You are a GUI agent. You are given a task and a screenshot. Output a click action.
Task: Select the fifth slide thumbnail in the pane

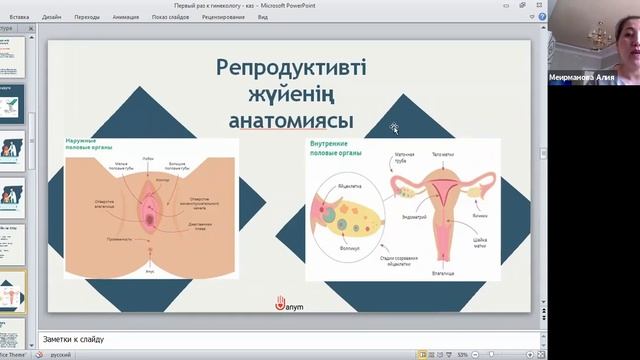pos(12,244)
